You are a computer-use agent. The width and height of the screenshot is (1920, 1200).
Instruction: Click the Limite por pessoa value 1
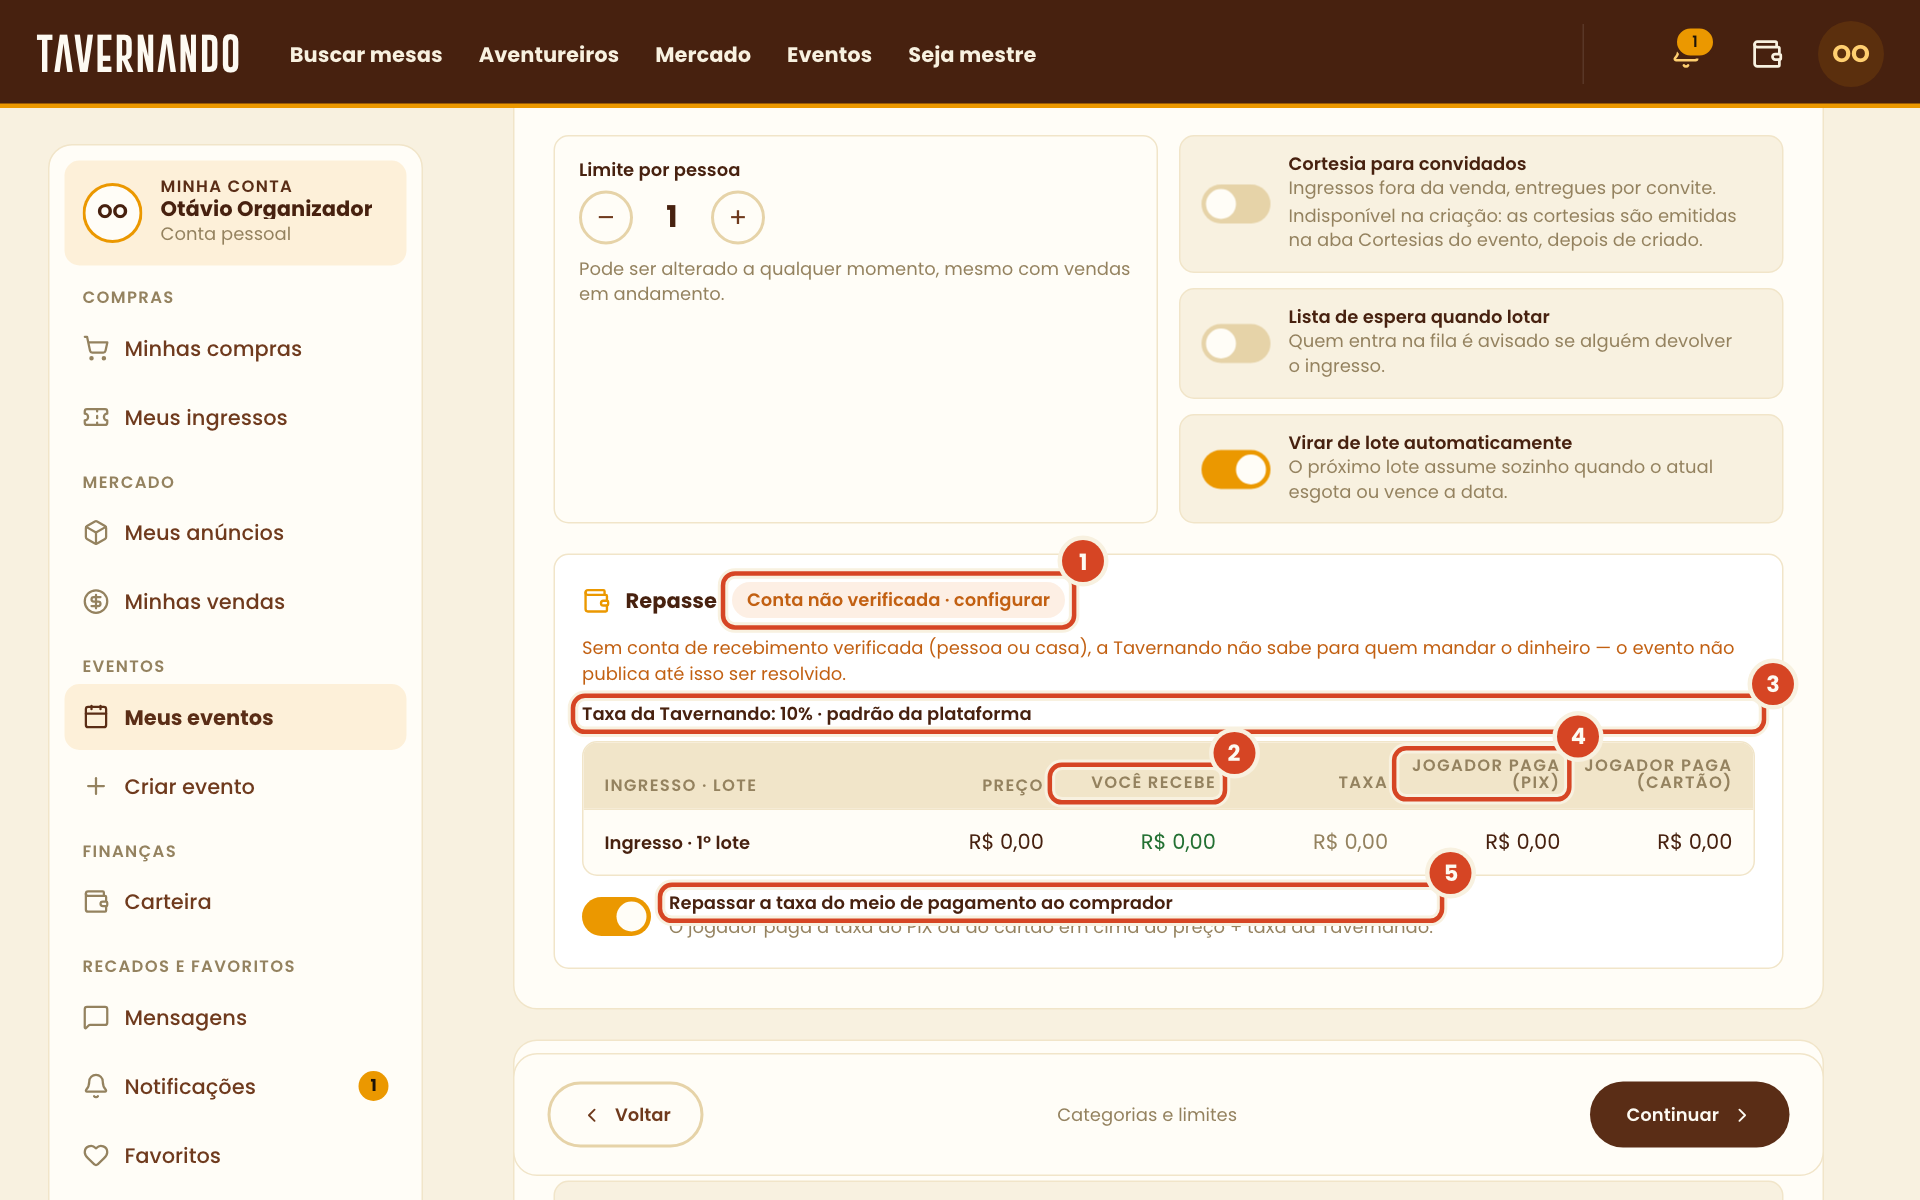pyautogui.click(x=672, y=217)
